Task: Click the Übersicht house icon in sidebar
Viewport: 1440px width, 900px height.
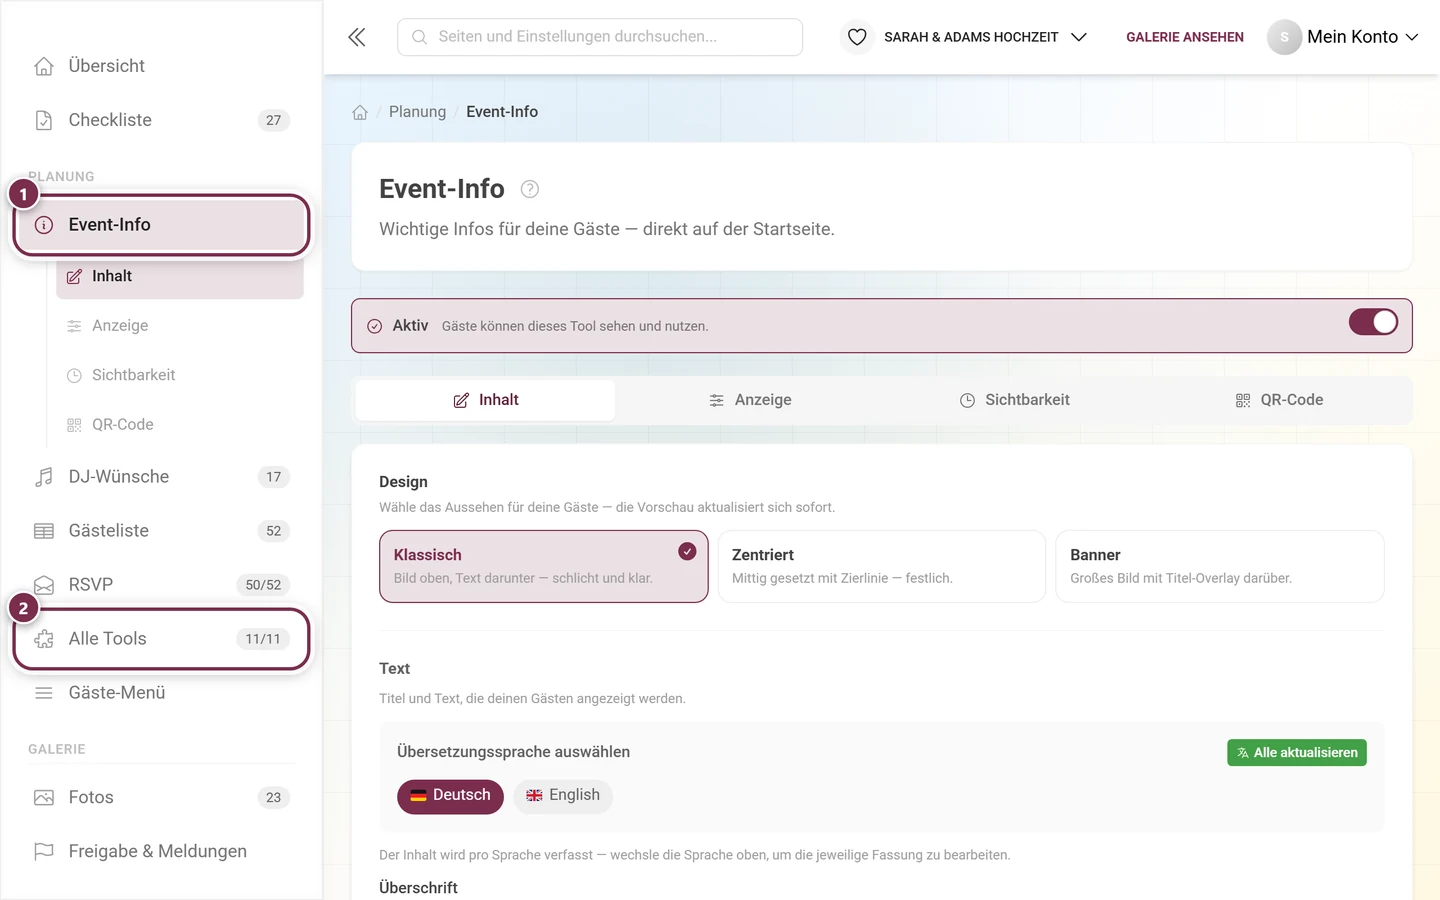Action: click(44, 66)
